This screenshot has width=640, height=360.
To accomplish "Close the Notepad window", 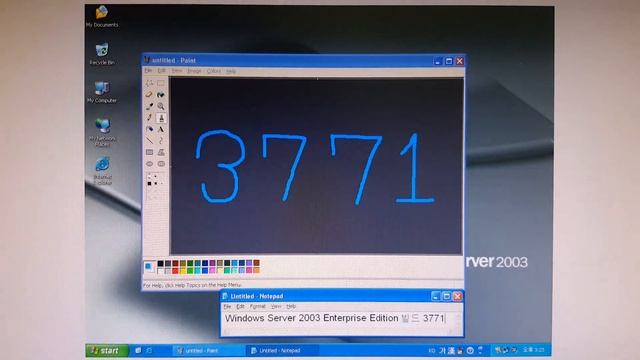I will pyautogui.click(x=458, y=296).
